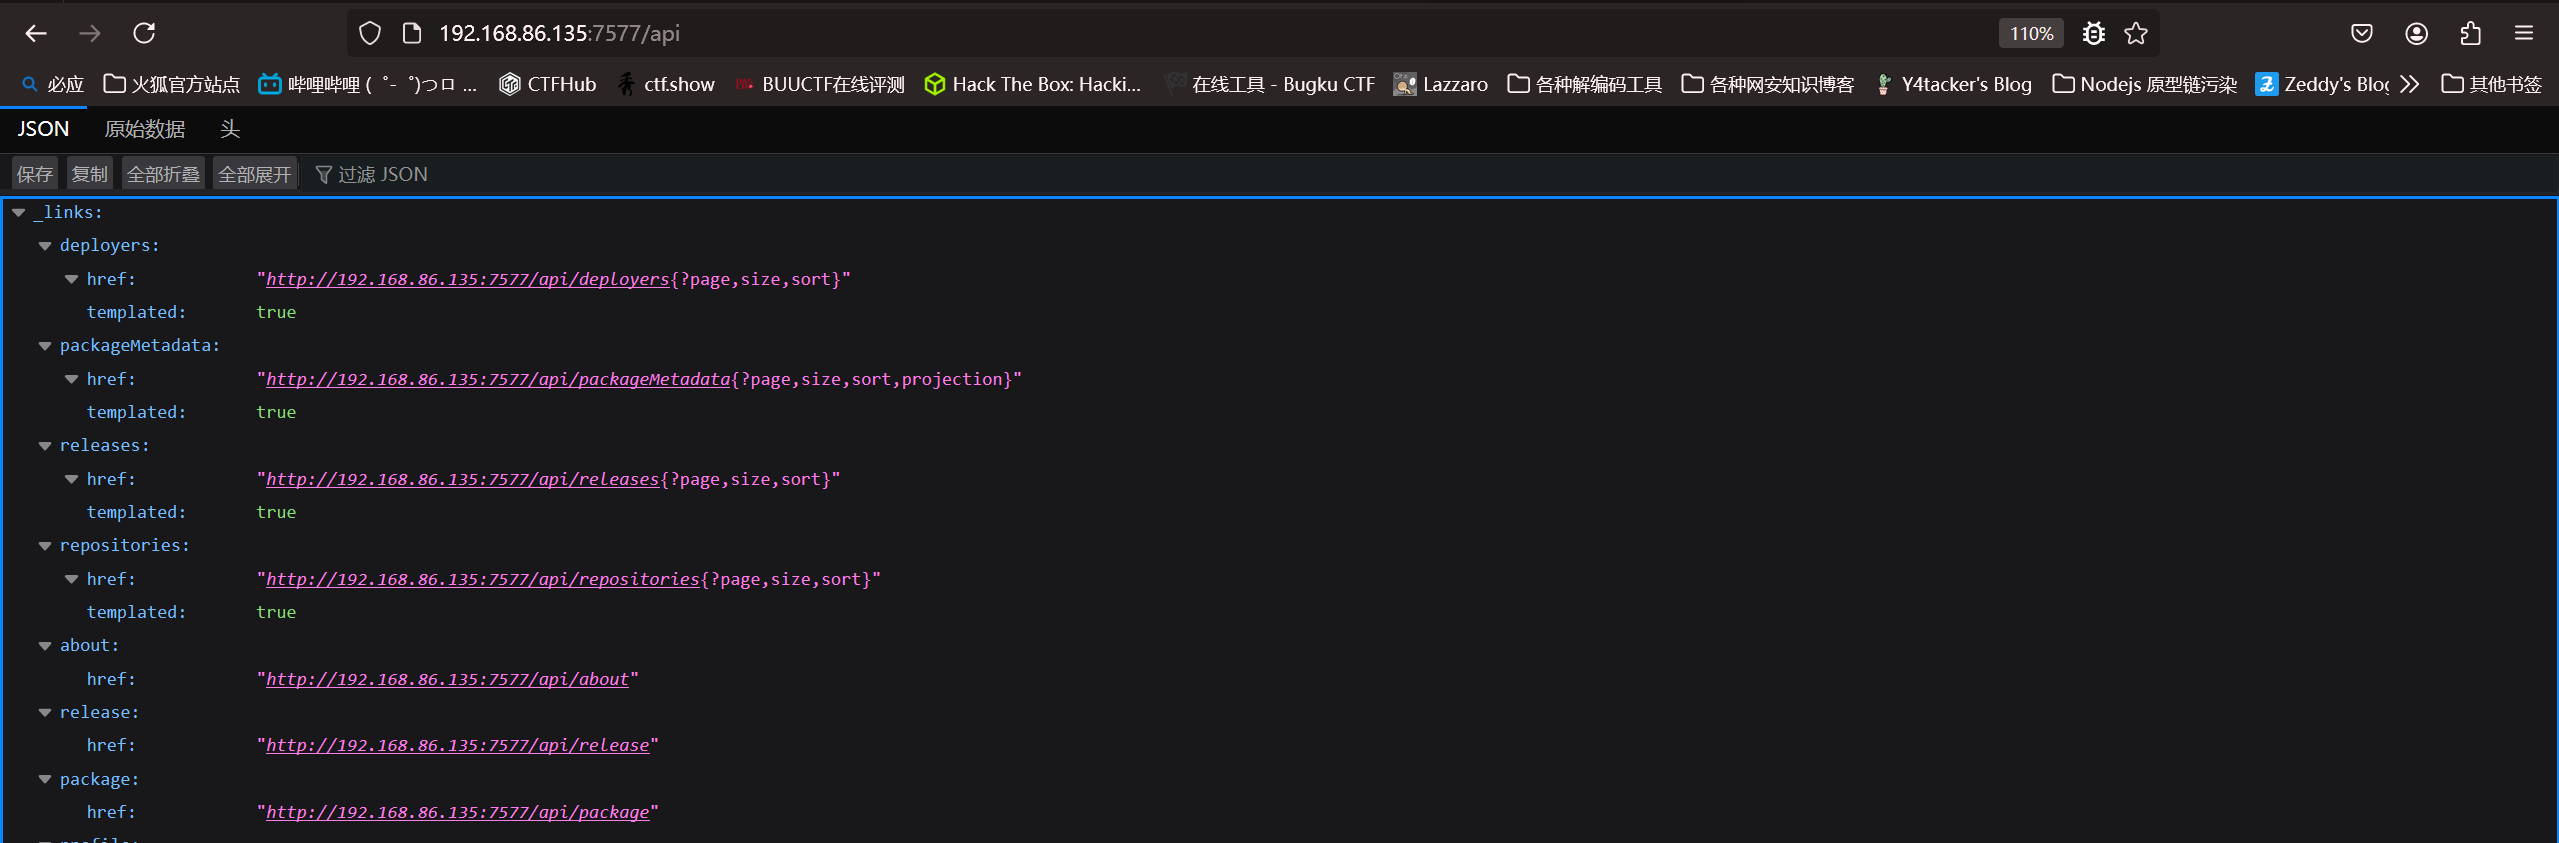Collapse the href under deployers
Image resolution: width=2559 pixels, height=843 pixels.
tap(72, 280)
